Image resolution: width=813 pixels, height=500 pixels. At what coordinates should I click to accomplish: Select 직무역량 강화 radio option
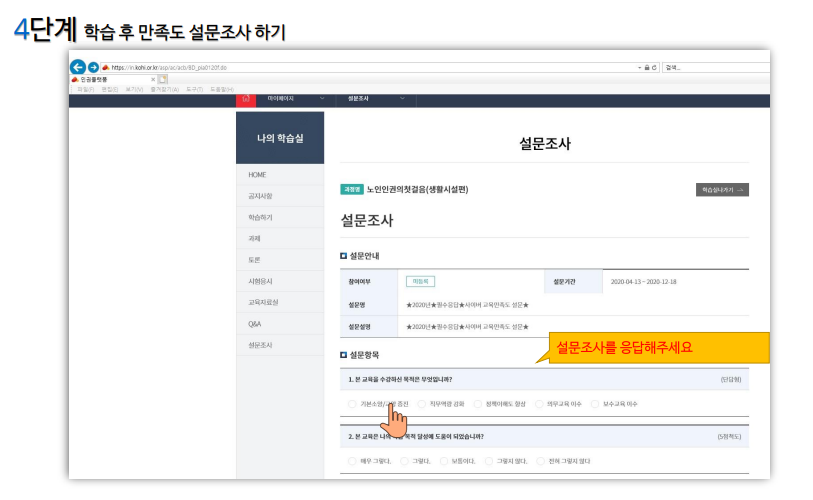422,404
